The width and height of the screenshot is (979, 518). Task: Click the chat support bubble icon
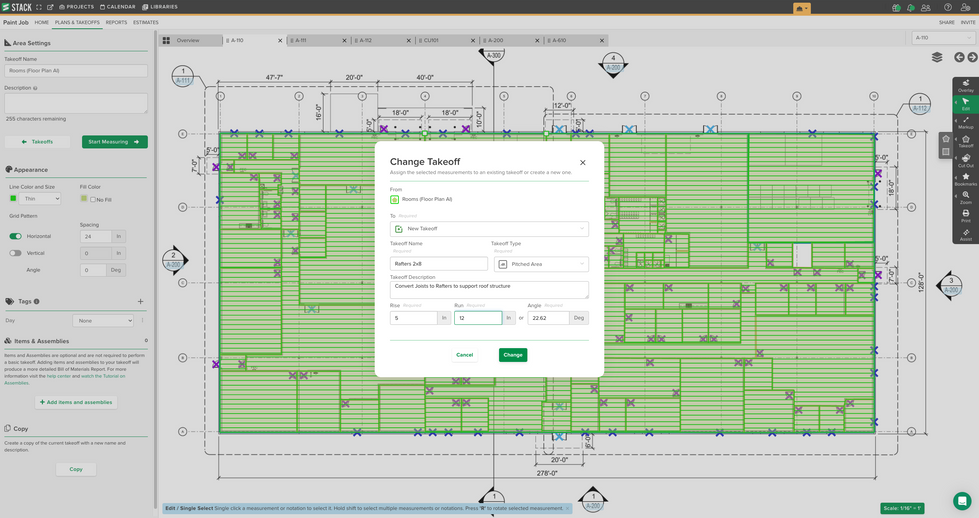point(961,501)
